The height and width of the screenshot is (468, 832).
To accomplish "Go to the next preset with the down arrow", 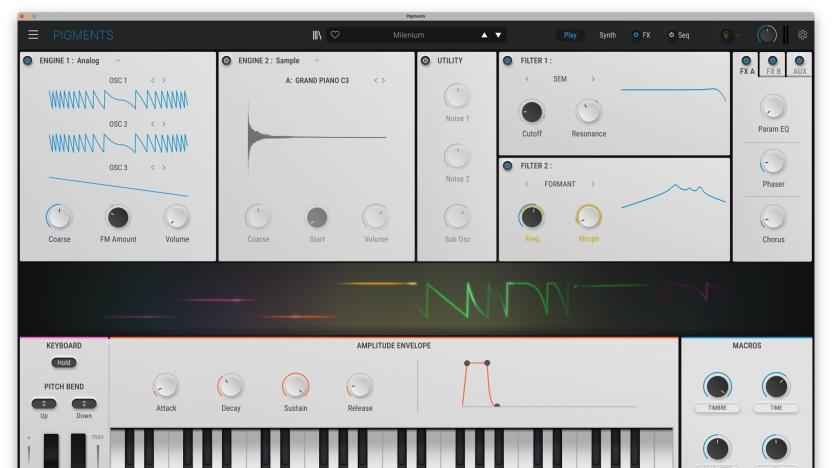I will [500, 35].
